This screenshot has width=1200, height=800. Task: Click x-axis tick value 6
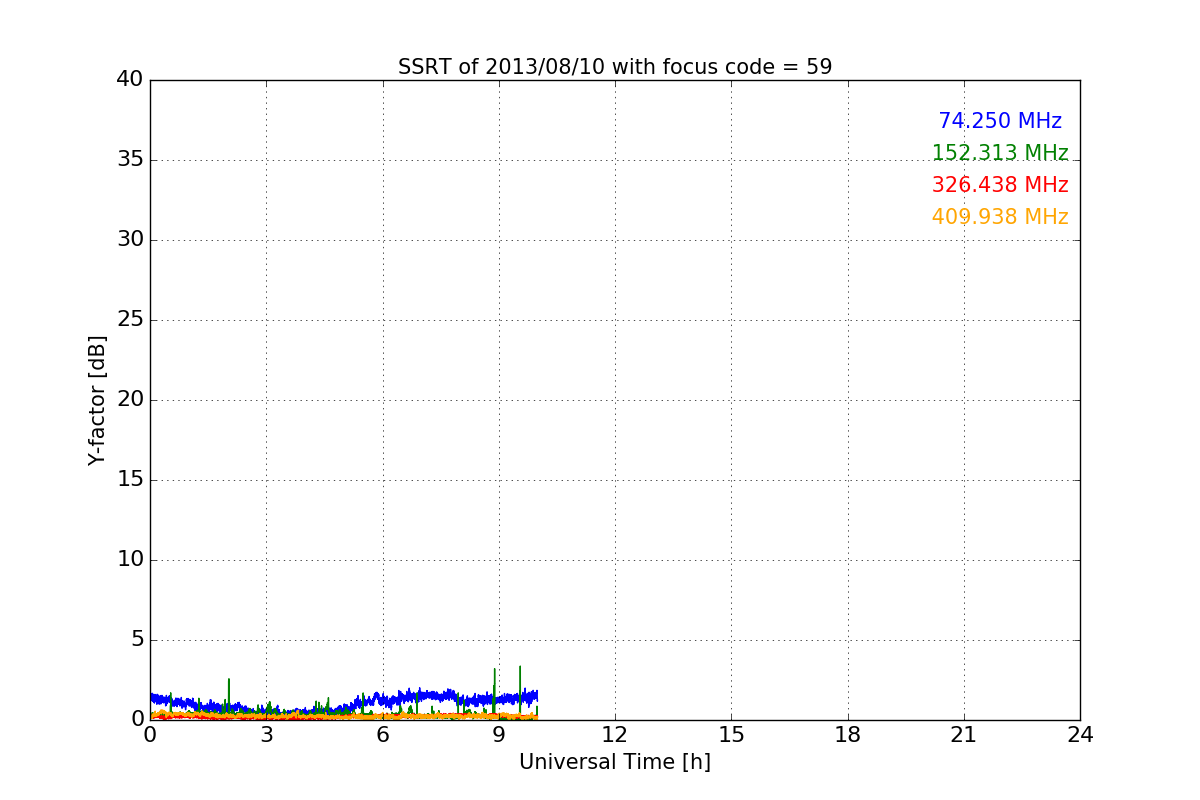(382, 735)
